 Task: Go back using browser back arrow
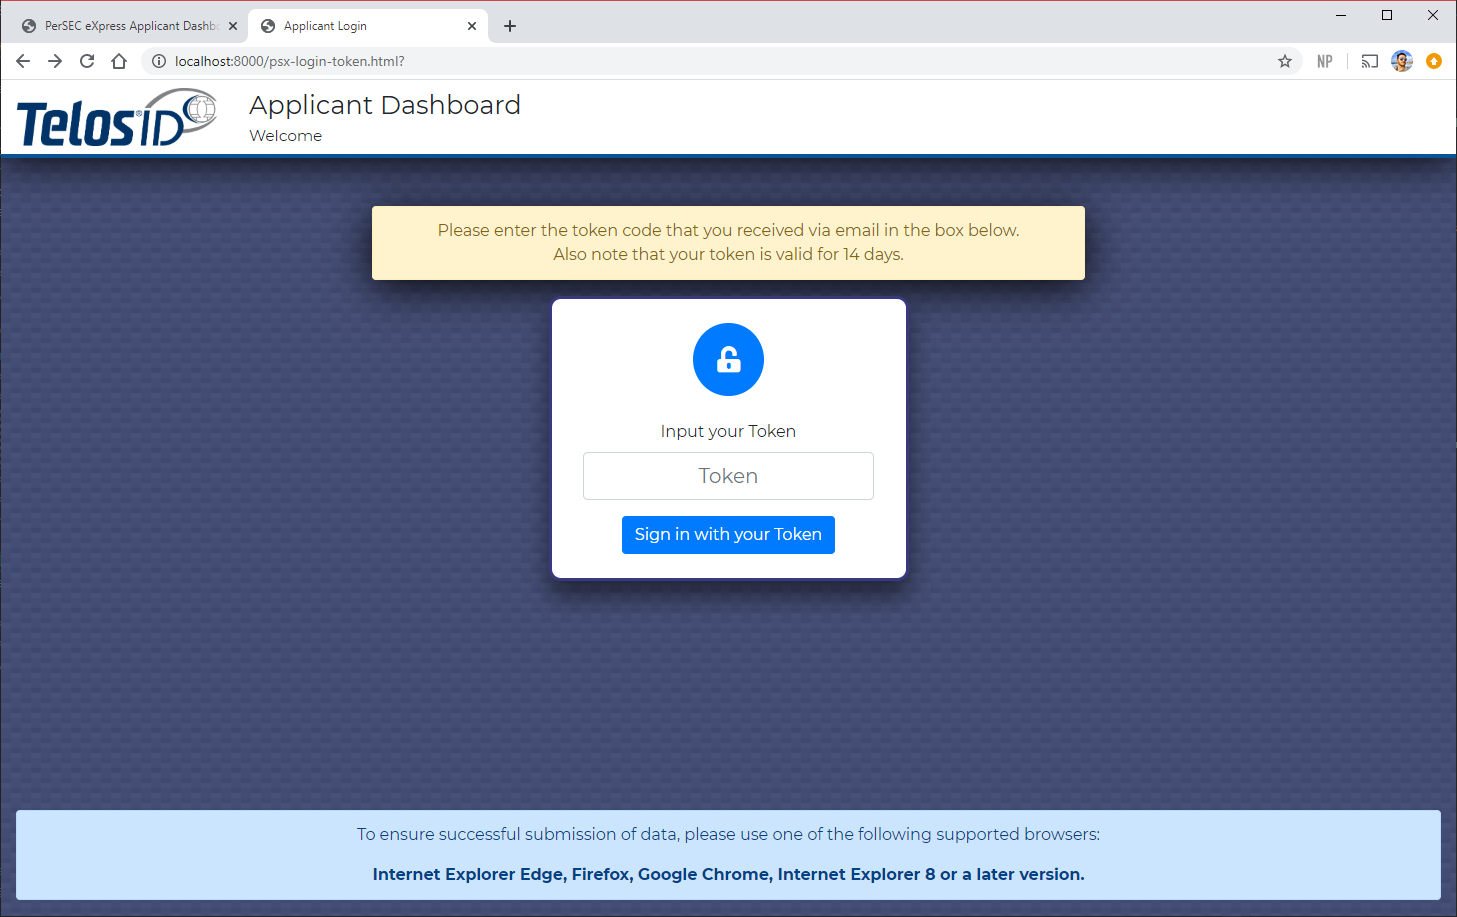[x=23, y=61]
